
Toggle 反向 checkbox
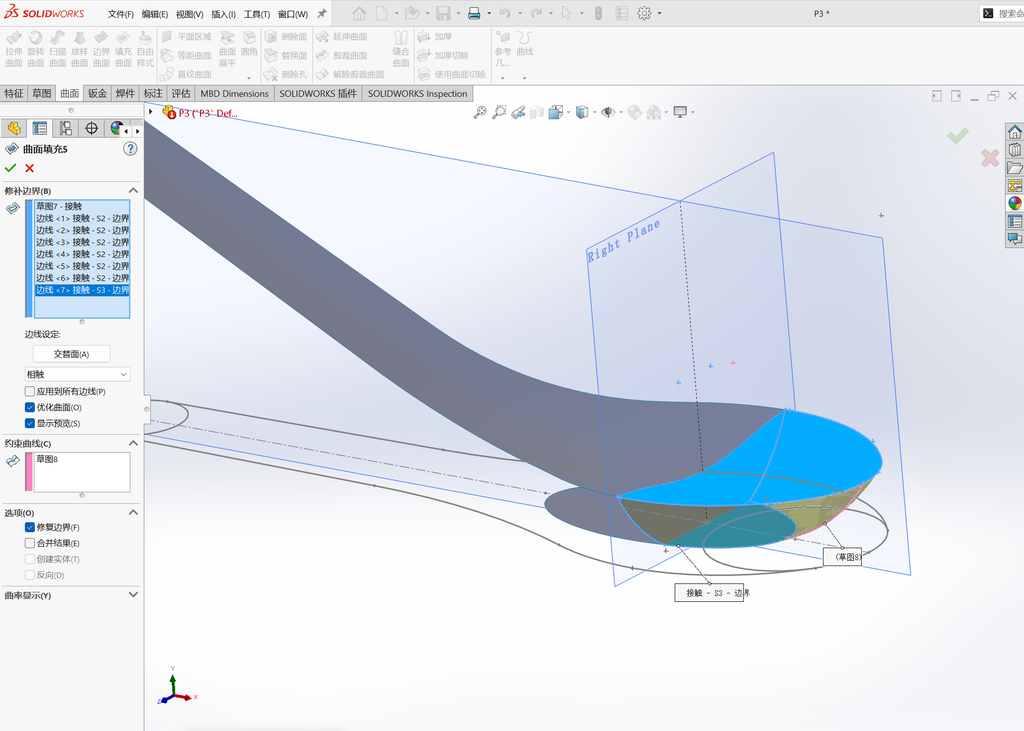point(29,575)
